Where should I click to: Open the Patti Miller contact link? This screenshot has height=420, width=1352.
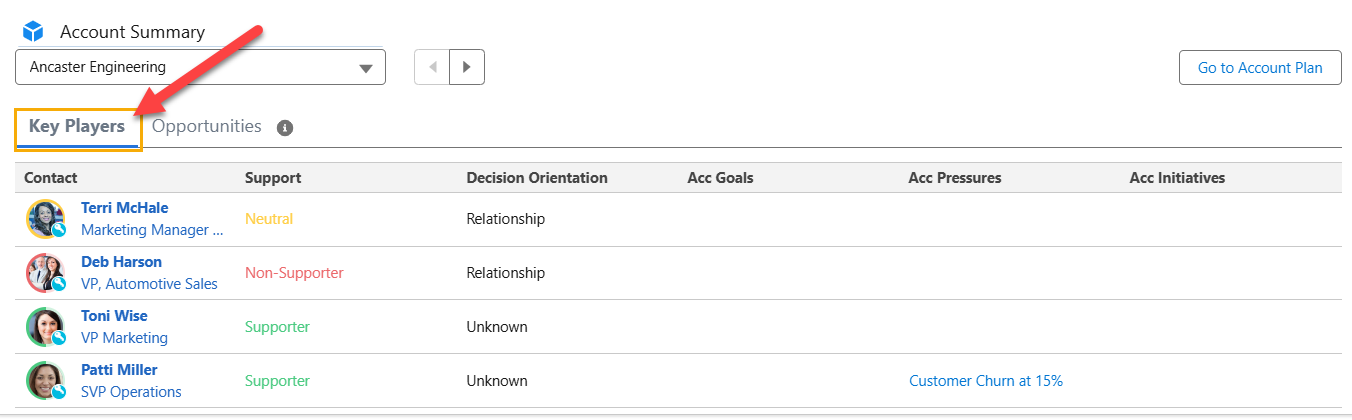(x=119, y=370)
